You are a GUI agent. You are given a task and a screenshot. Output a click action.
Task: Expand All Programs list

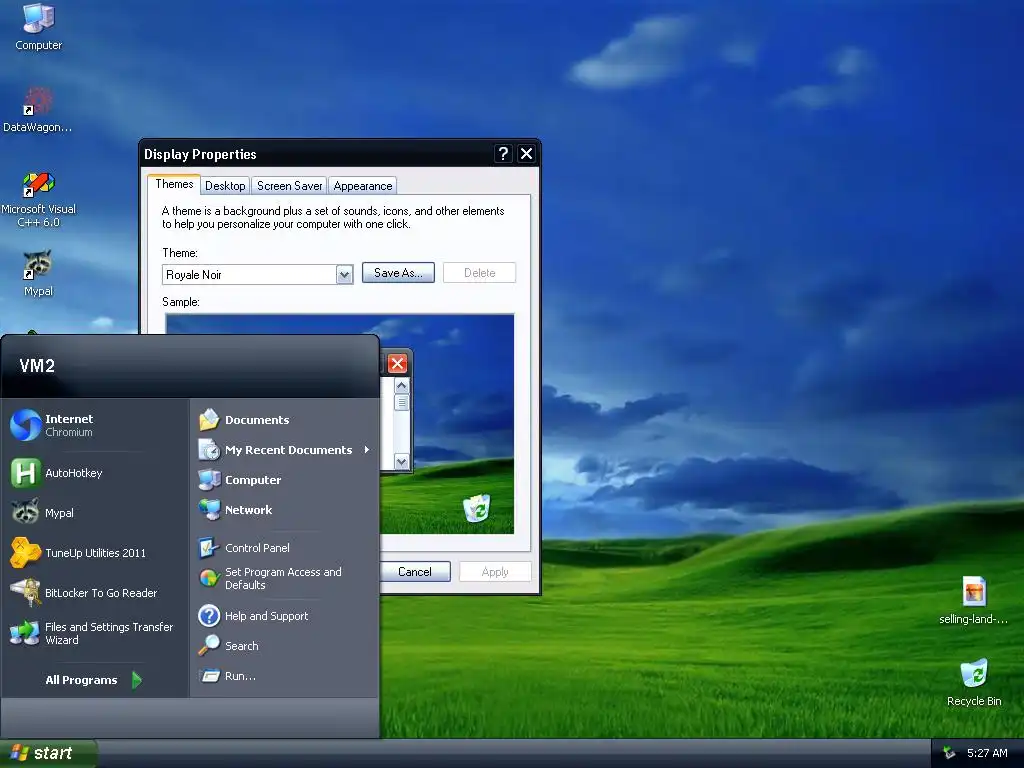93,680
